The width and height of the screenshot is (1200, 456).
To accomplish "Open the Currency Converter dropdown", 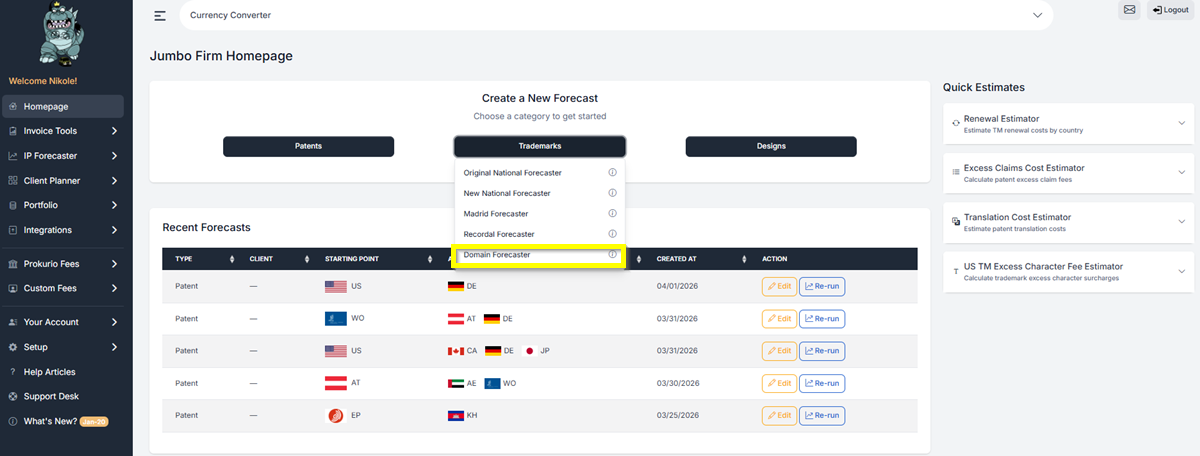I will [x=615, y=15].
